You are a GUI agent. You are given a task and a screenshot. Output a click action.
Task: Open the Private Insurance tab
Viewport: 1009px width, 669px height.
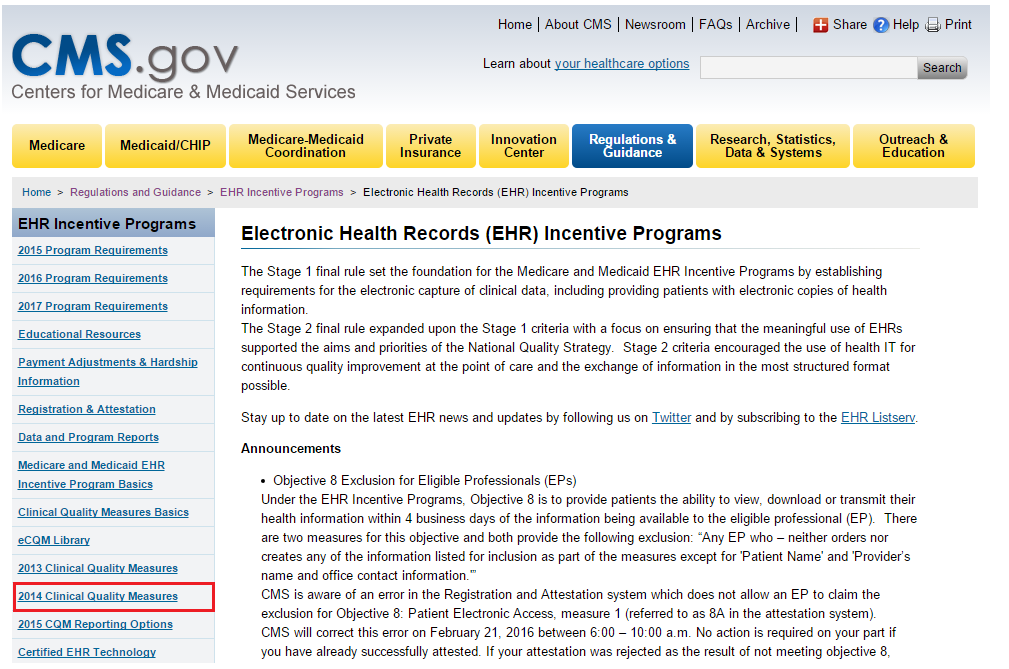pyautogui.click(x=430, y=146)
